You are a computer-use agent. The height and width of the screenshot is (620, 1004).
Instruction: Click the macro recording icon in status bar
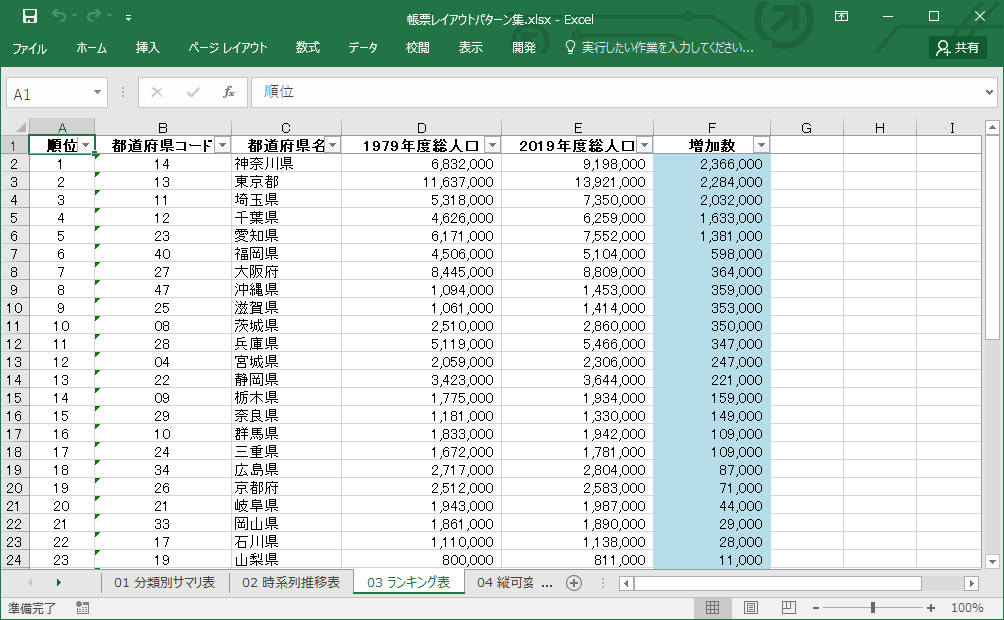pyautogui.click(x=82, y=608)
